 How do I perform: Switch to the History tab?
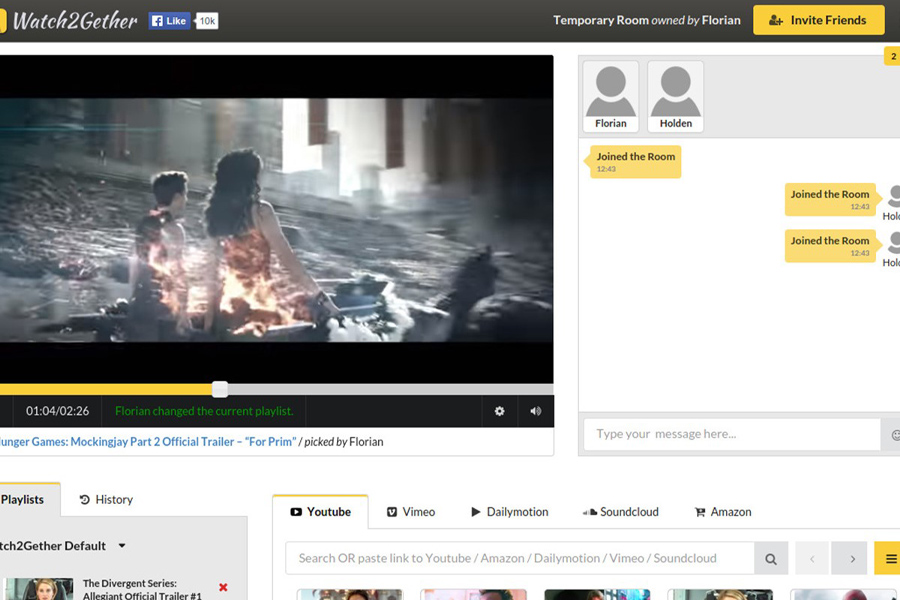click(106, 500)
